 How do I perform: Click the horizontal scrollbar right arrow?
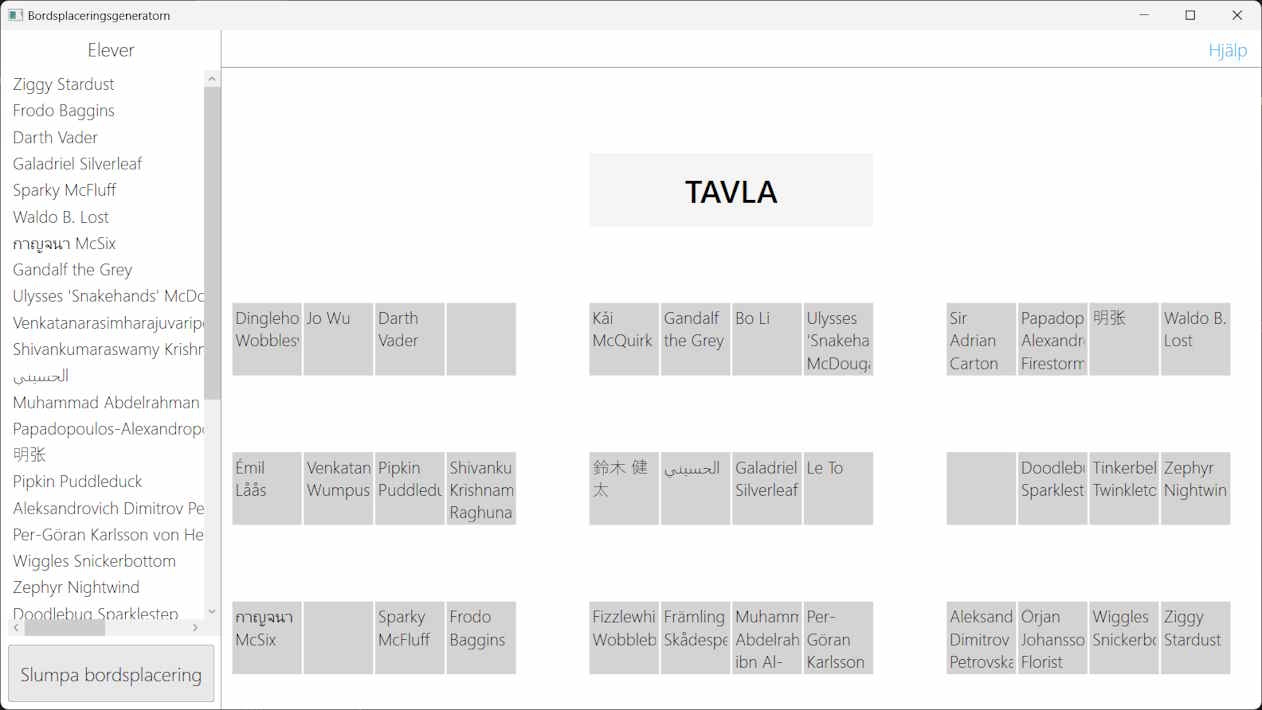[x=195, y=628]
